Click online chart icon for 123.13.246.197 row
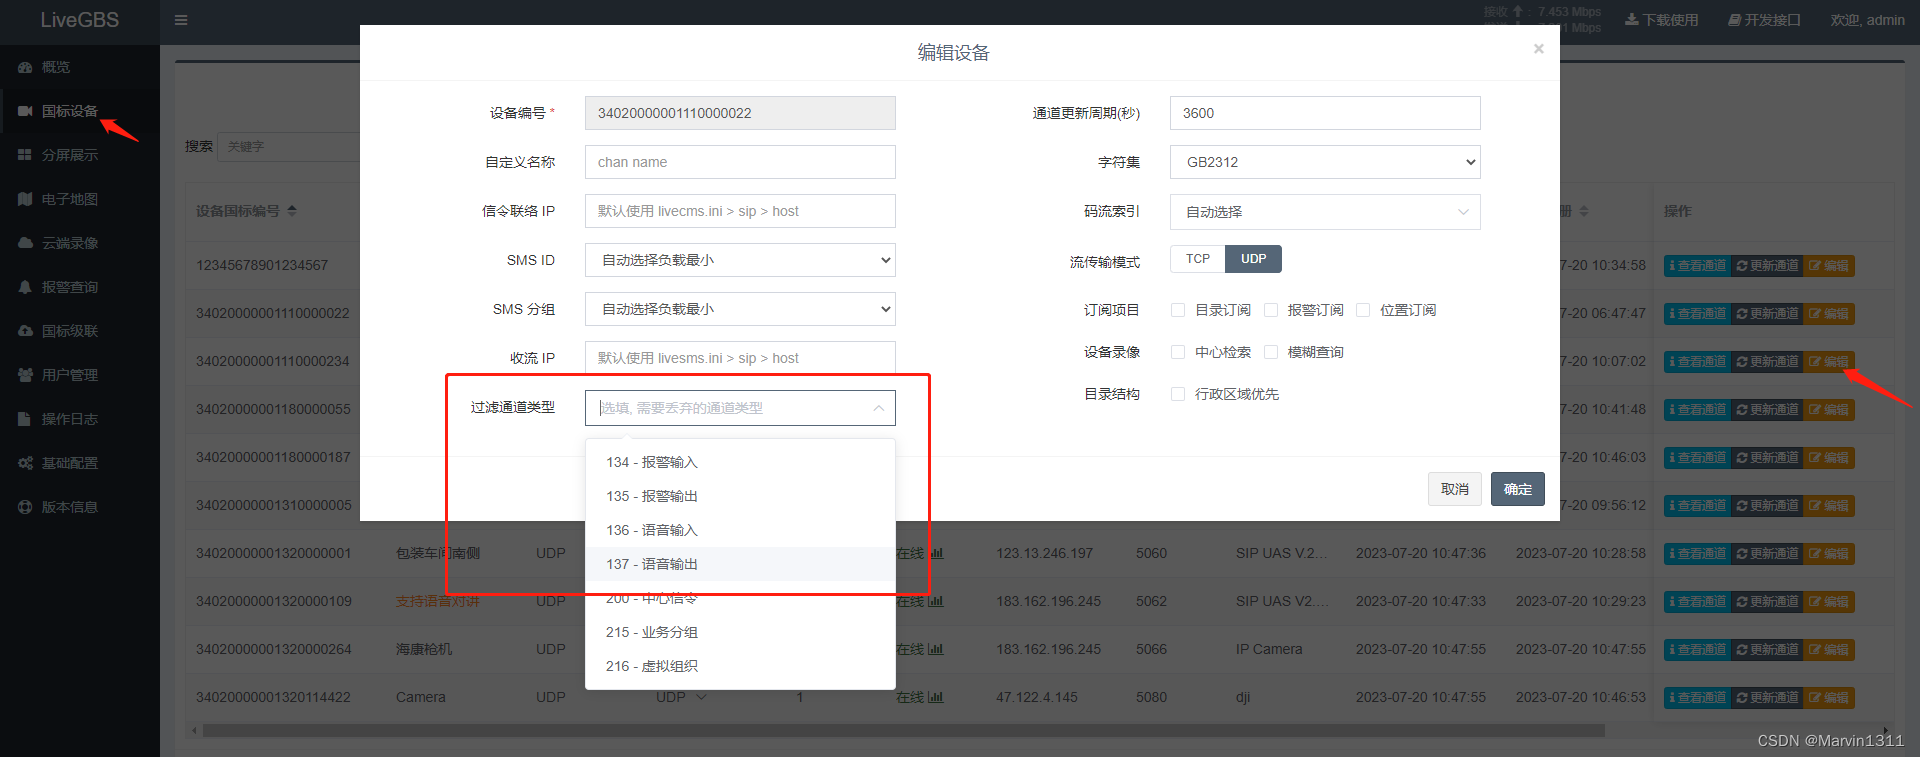This screenshot has height=757, width=1920. 936,553
